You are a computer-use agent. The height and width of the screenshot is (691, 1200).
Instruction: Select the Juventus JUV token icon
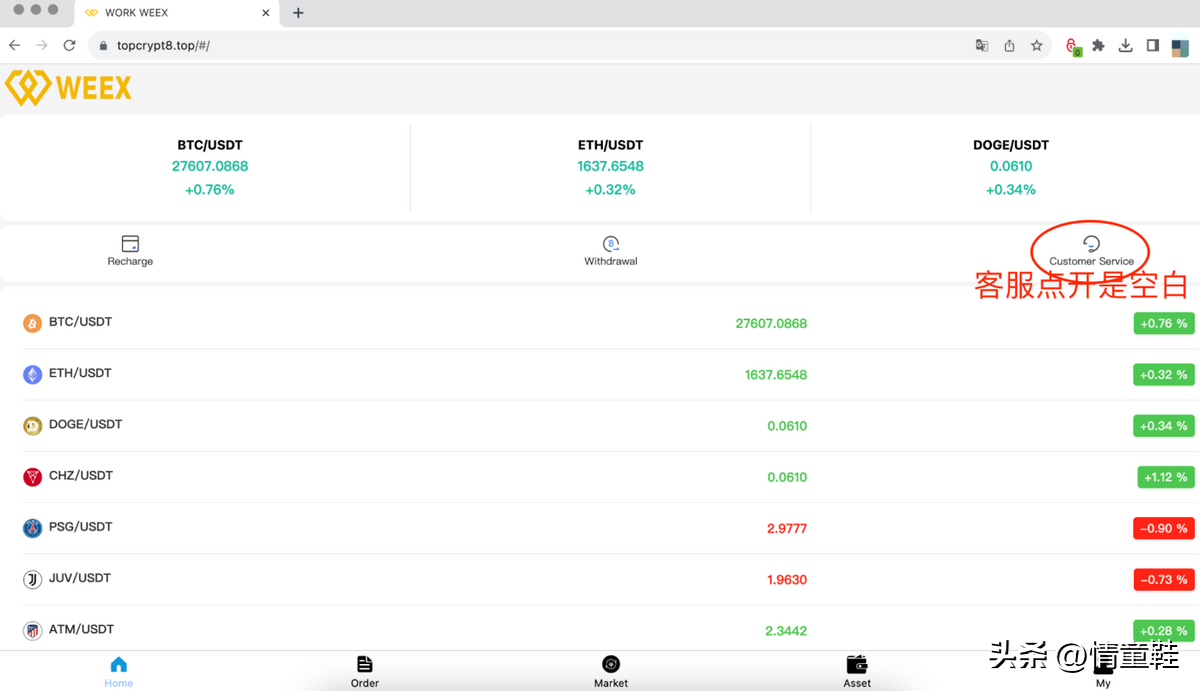click(x=33, y=579)
